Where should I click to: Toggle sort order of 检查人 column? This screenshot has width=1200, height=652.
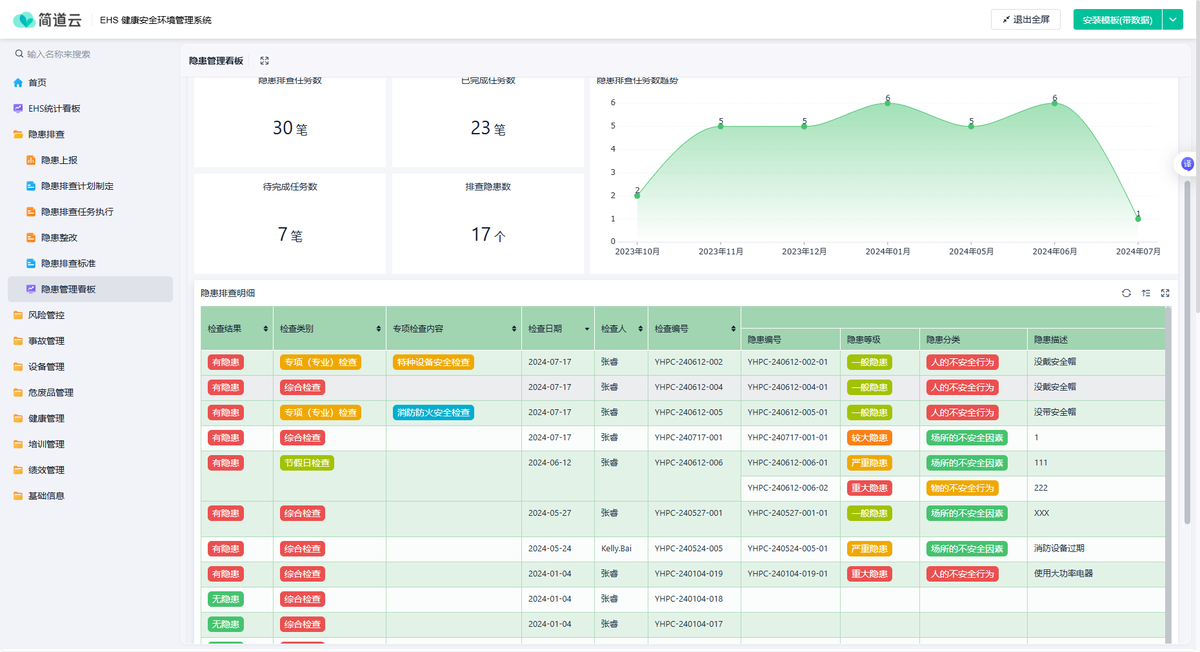pos(640,329)
